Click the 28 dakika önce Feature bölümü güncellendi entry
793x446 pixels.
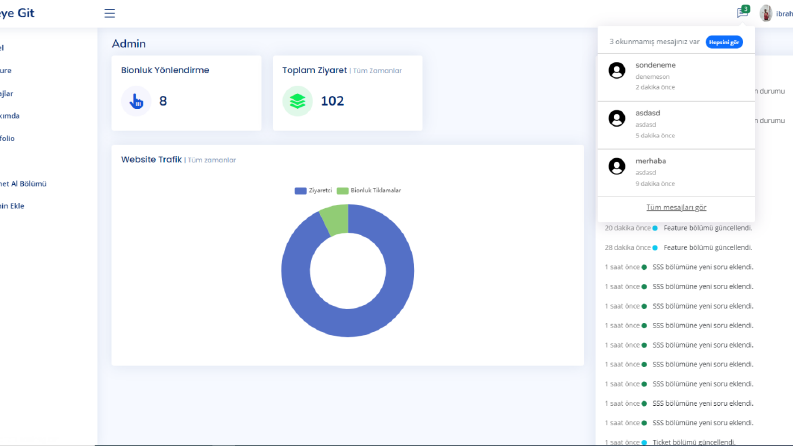[x=678, y=247]
